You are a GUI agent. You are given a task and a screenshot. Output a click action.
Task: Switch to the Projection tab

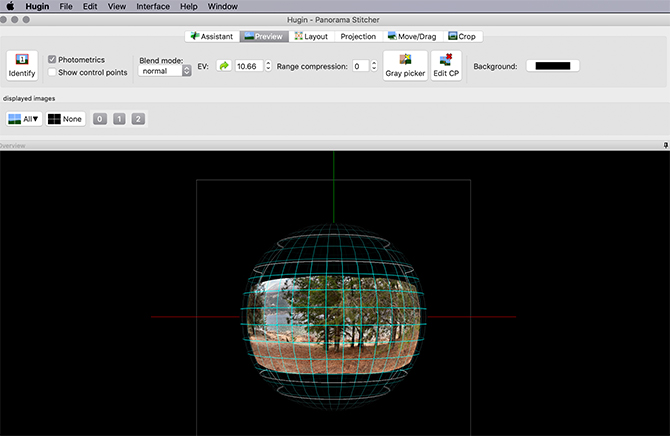point(358,37)
